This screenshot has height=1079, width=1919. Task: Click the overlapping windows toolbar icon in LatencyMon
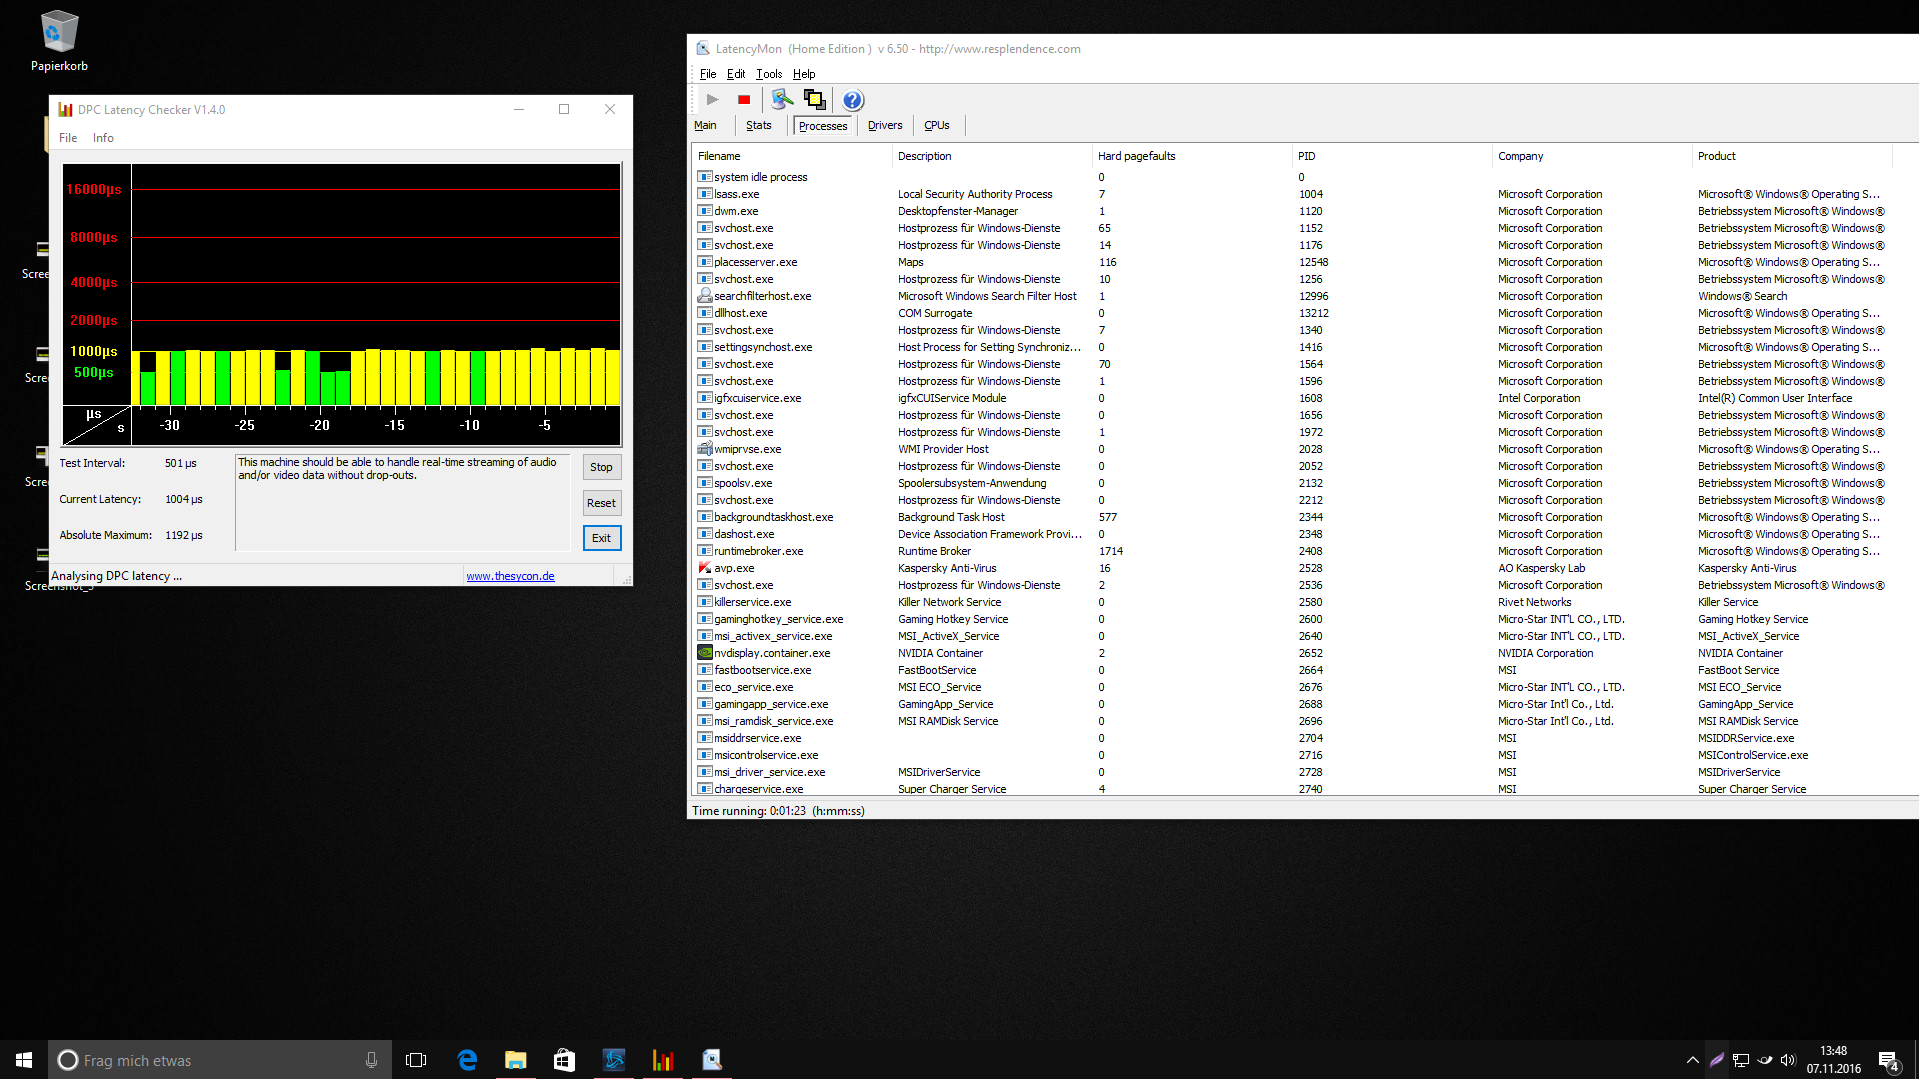[815, 99]
